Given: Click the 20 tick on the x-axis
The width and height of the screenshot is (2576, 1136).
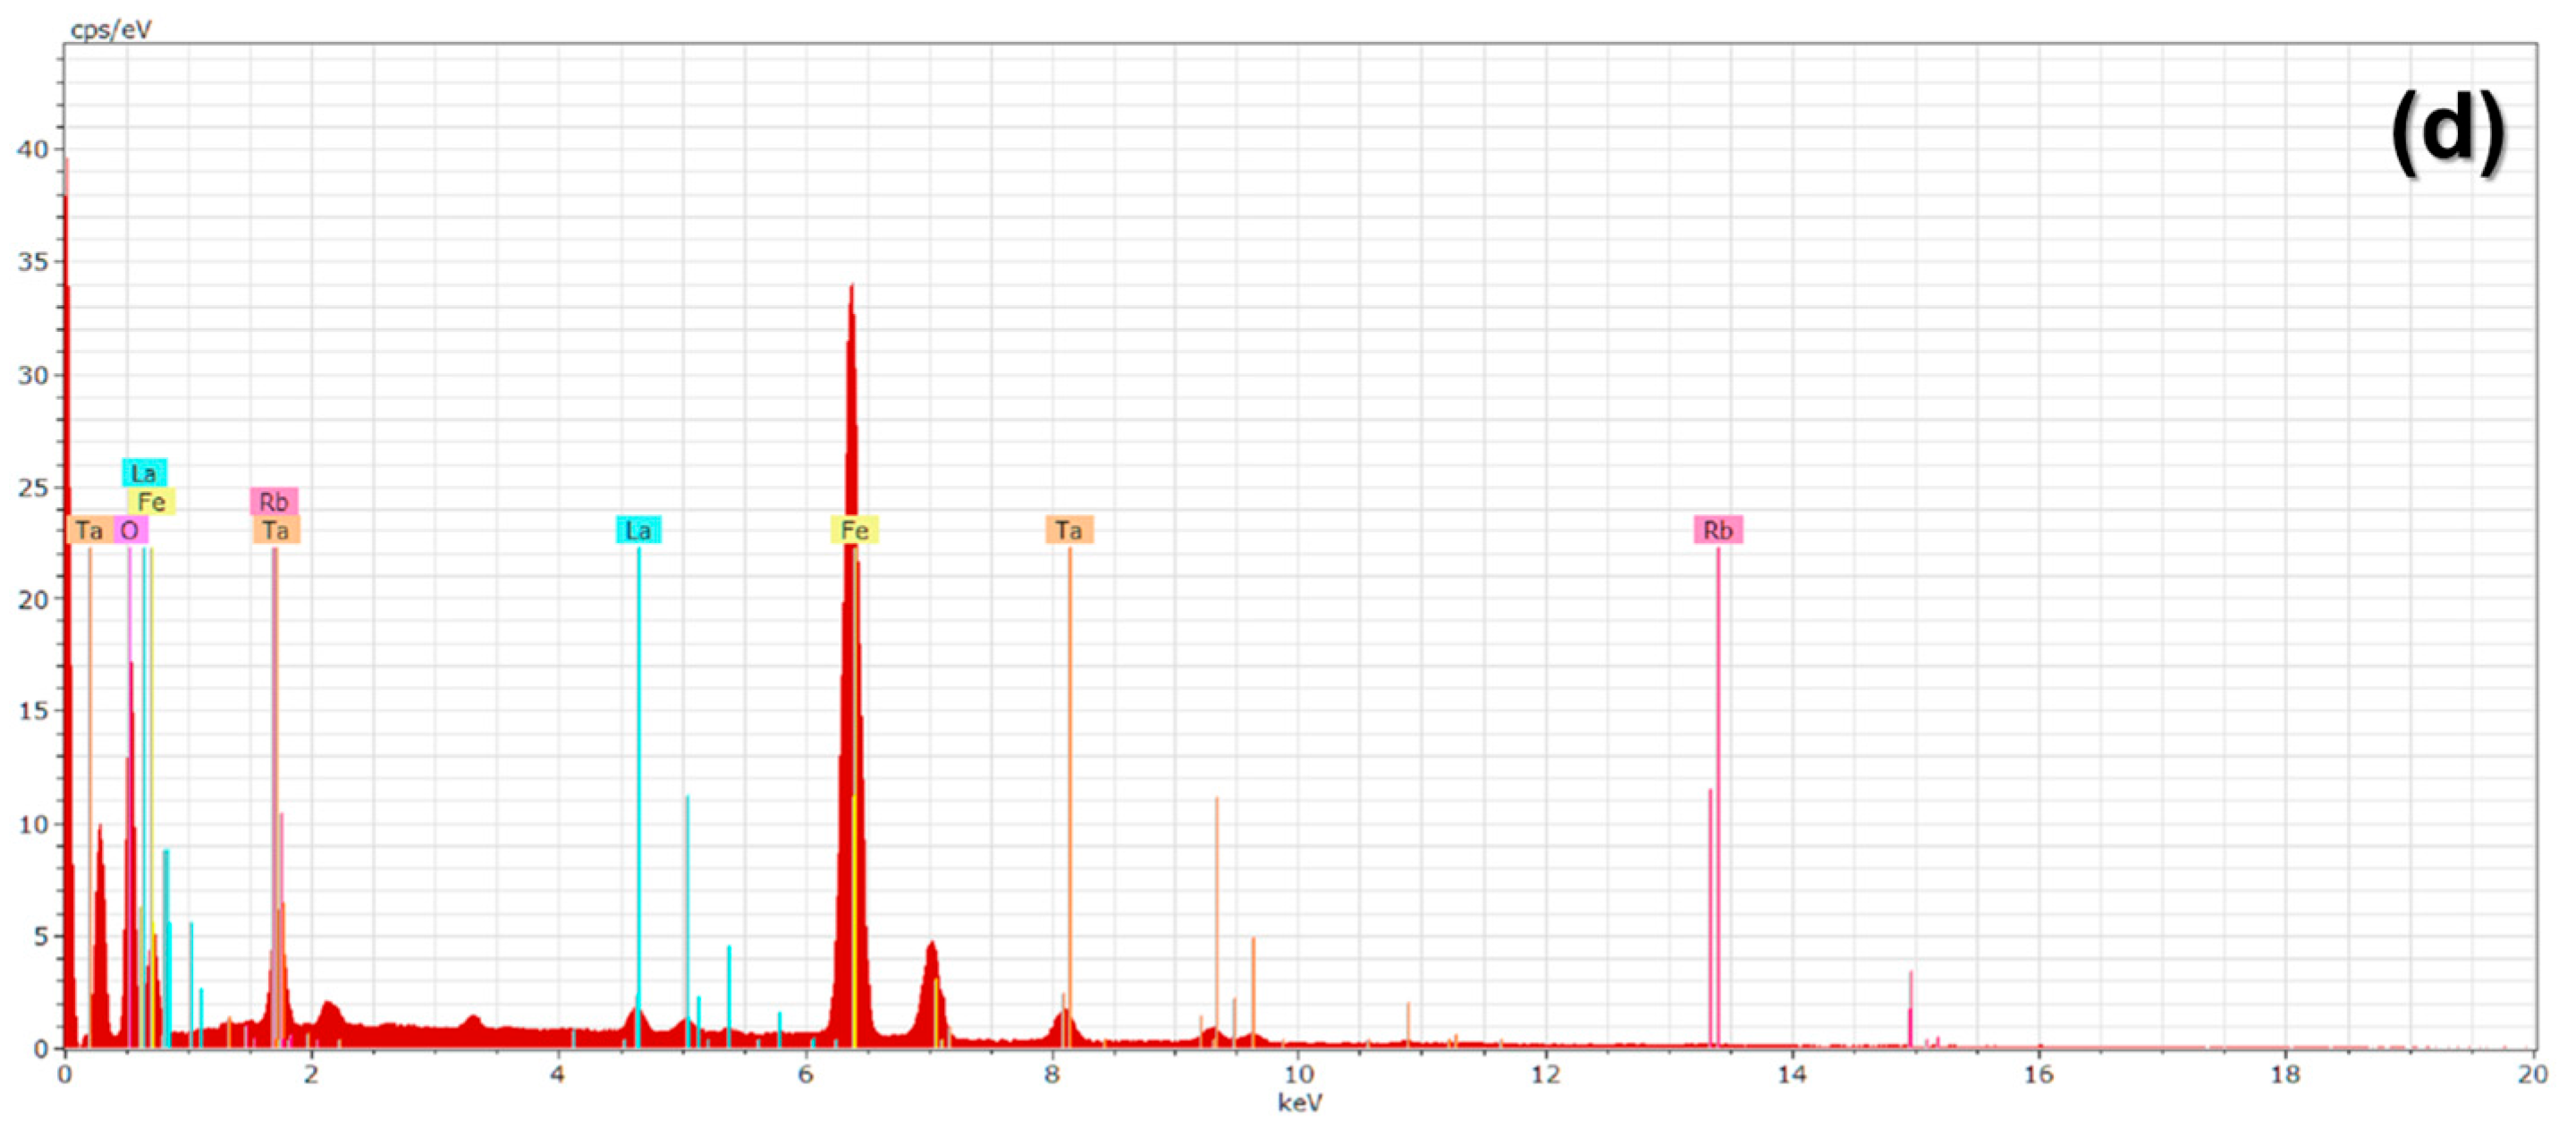Looking at the screenshot, I should click(2532, 1075).
